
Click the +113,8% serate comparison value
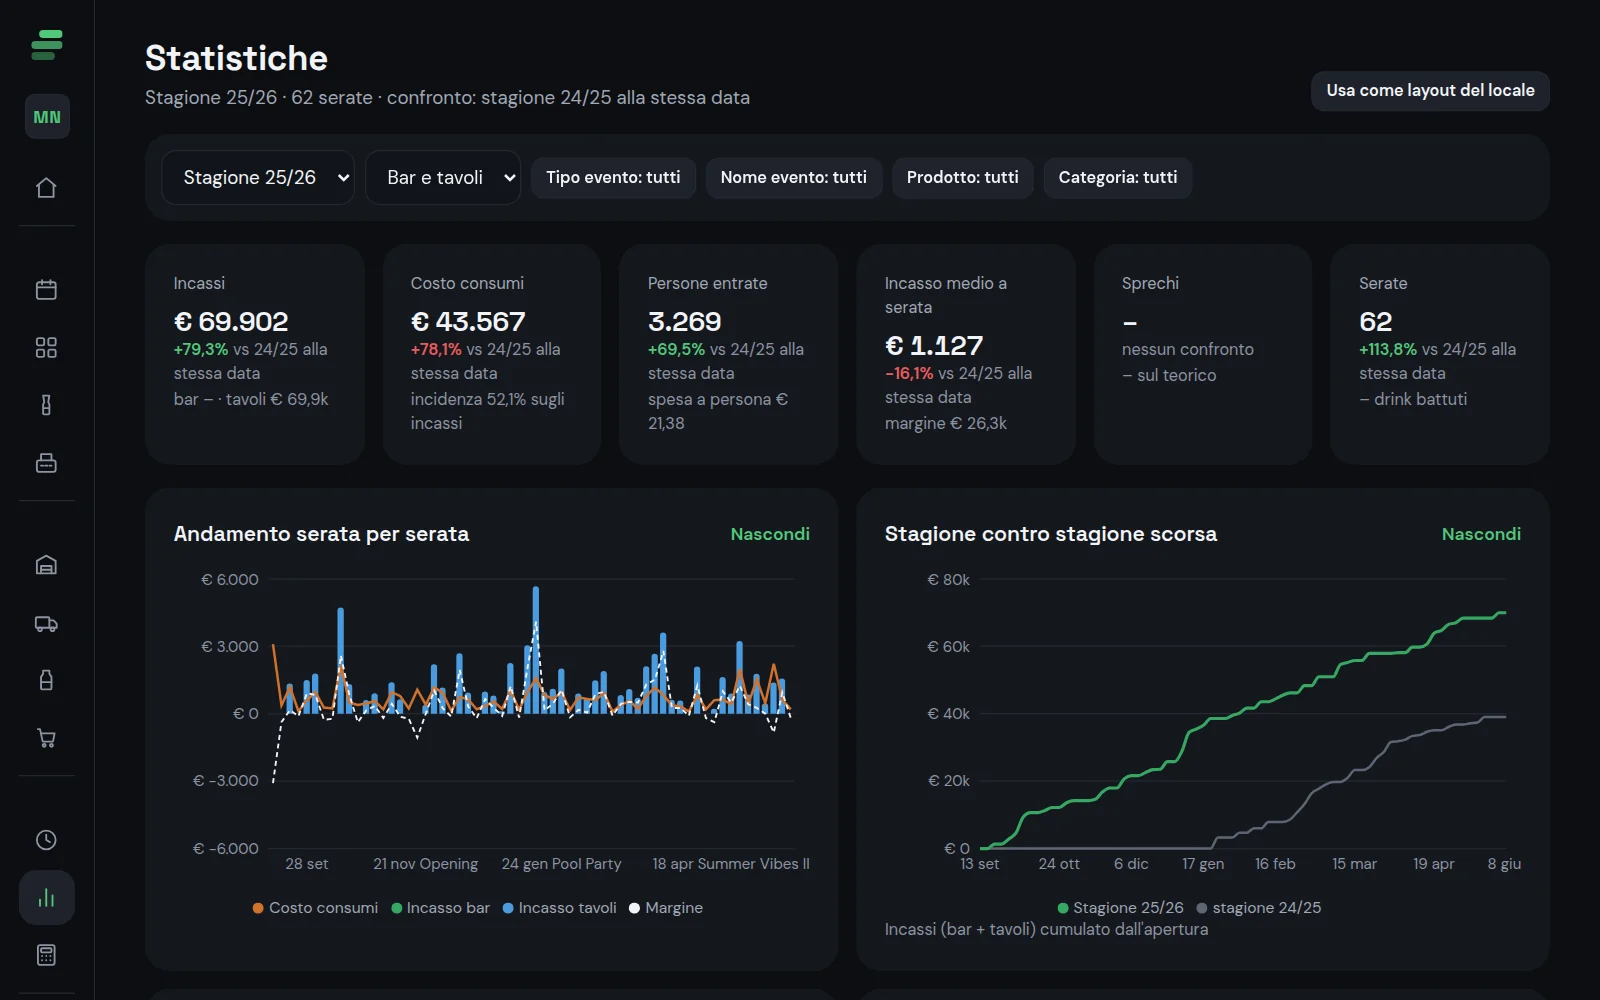click(x=1388, y=350)
